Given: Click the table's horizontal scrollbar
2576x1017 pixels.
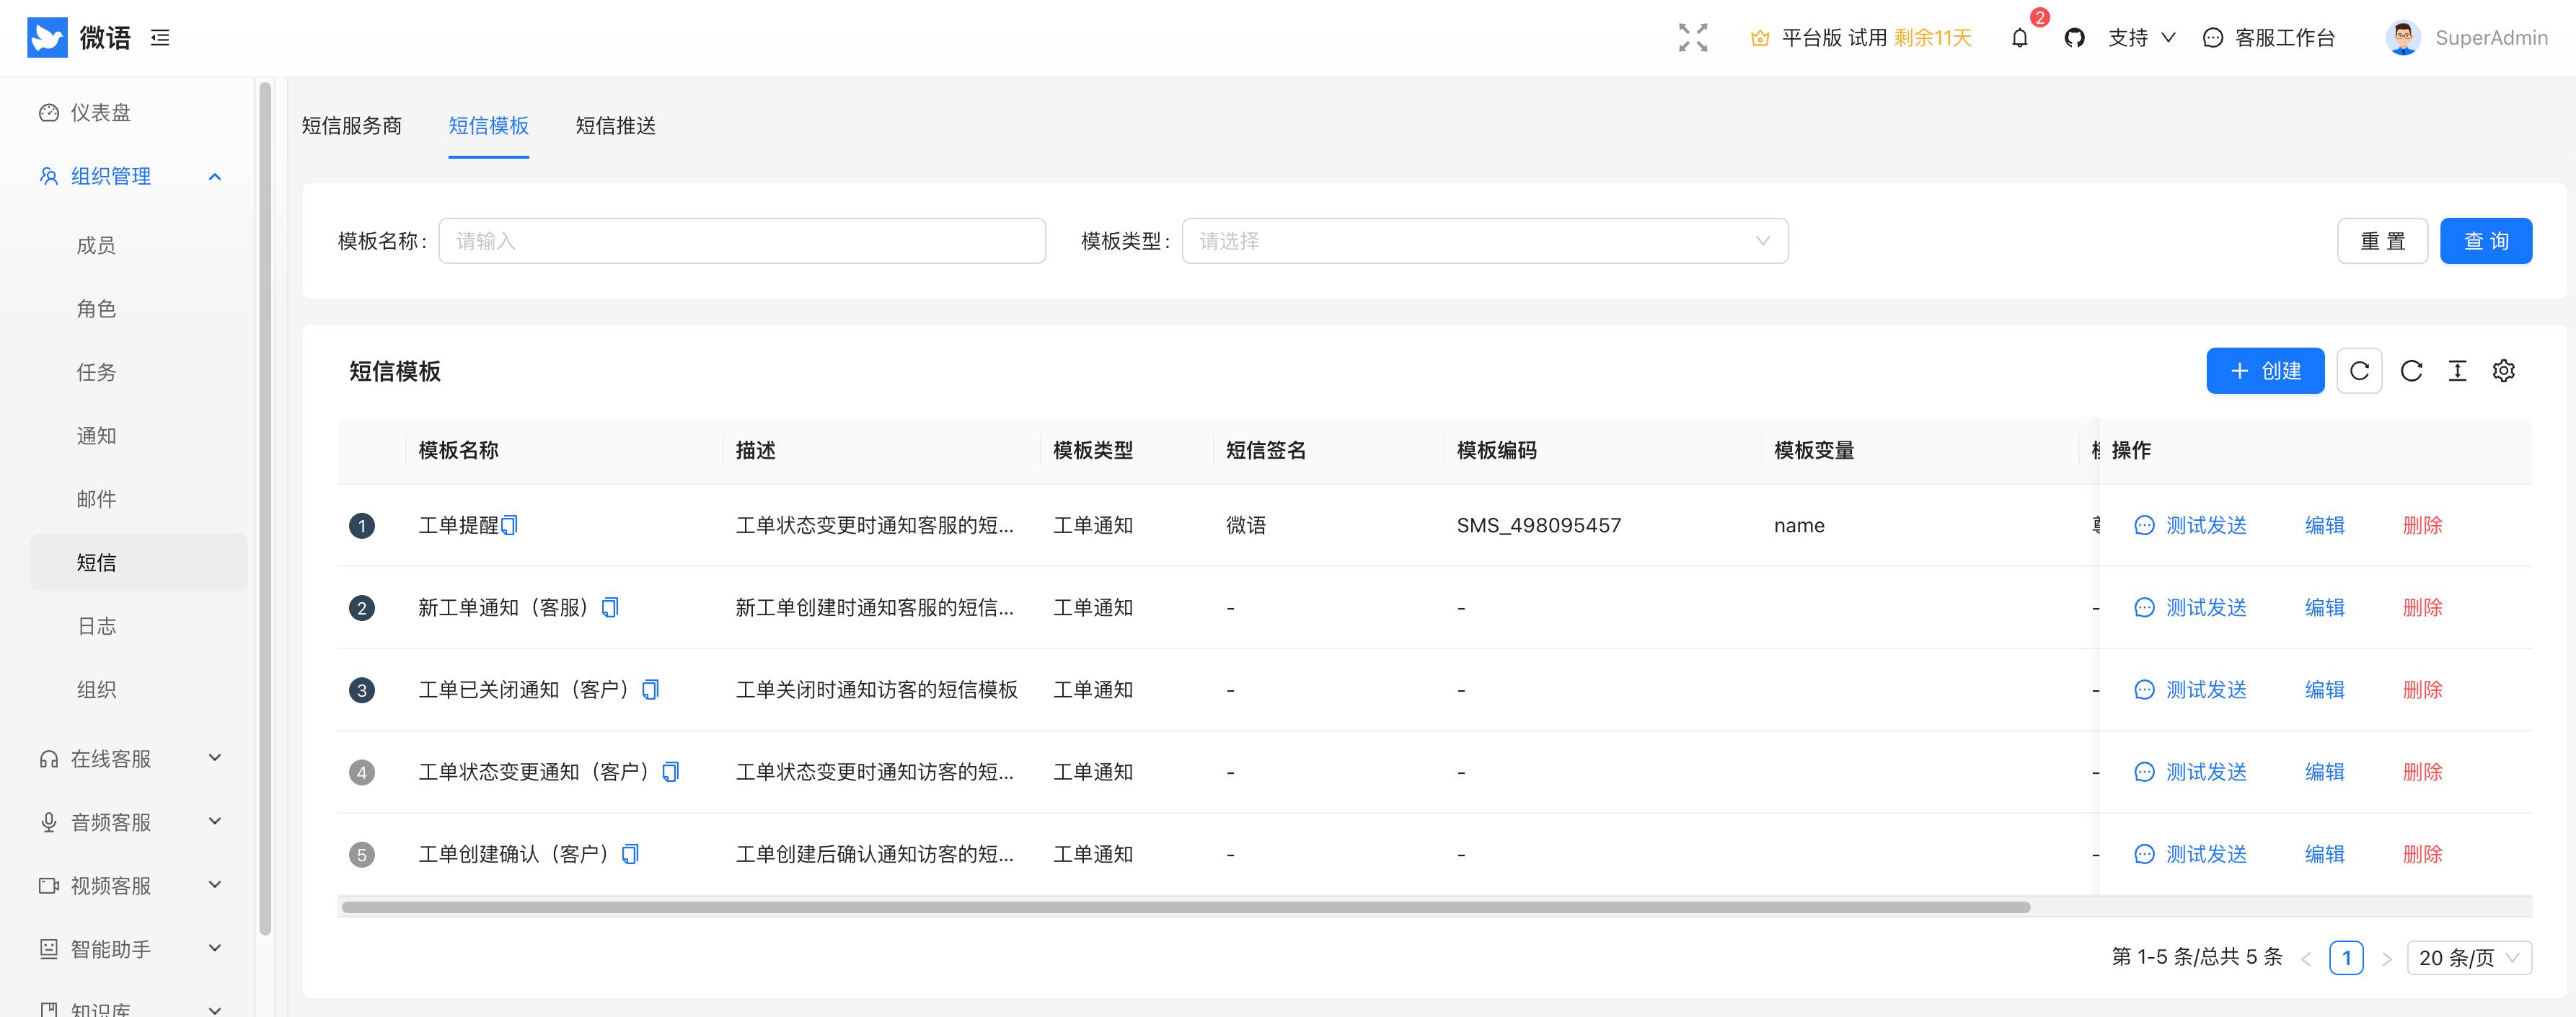Looking at the screenshot, I should (x=1186, y=907).
